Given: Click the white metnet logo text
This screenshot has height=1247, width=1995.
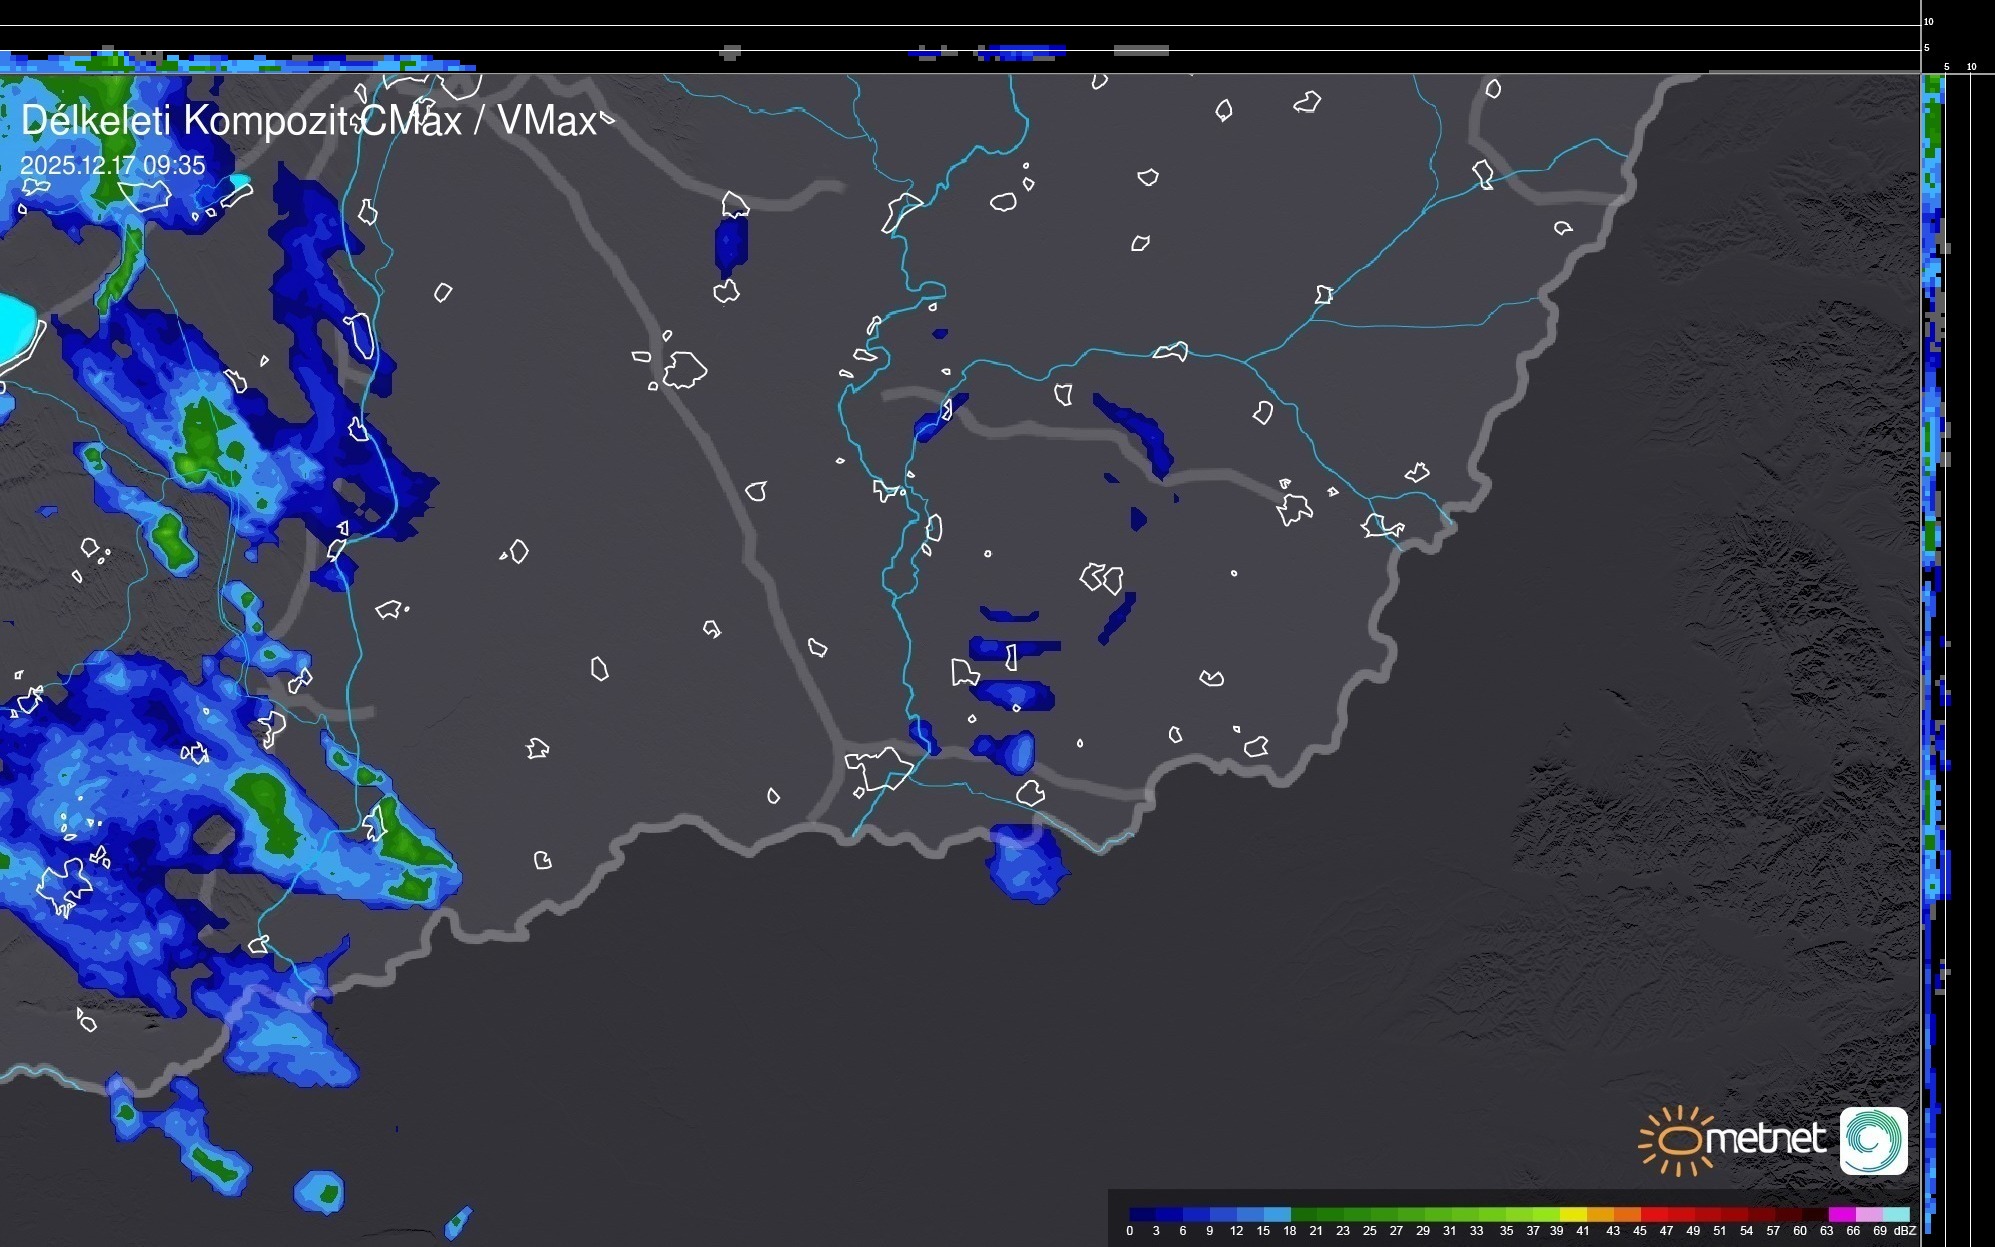Looking at the screenshot, I should coord(1764,1139).
